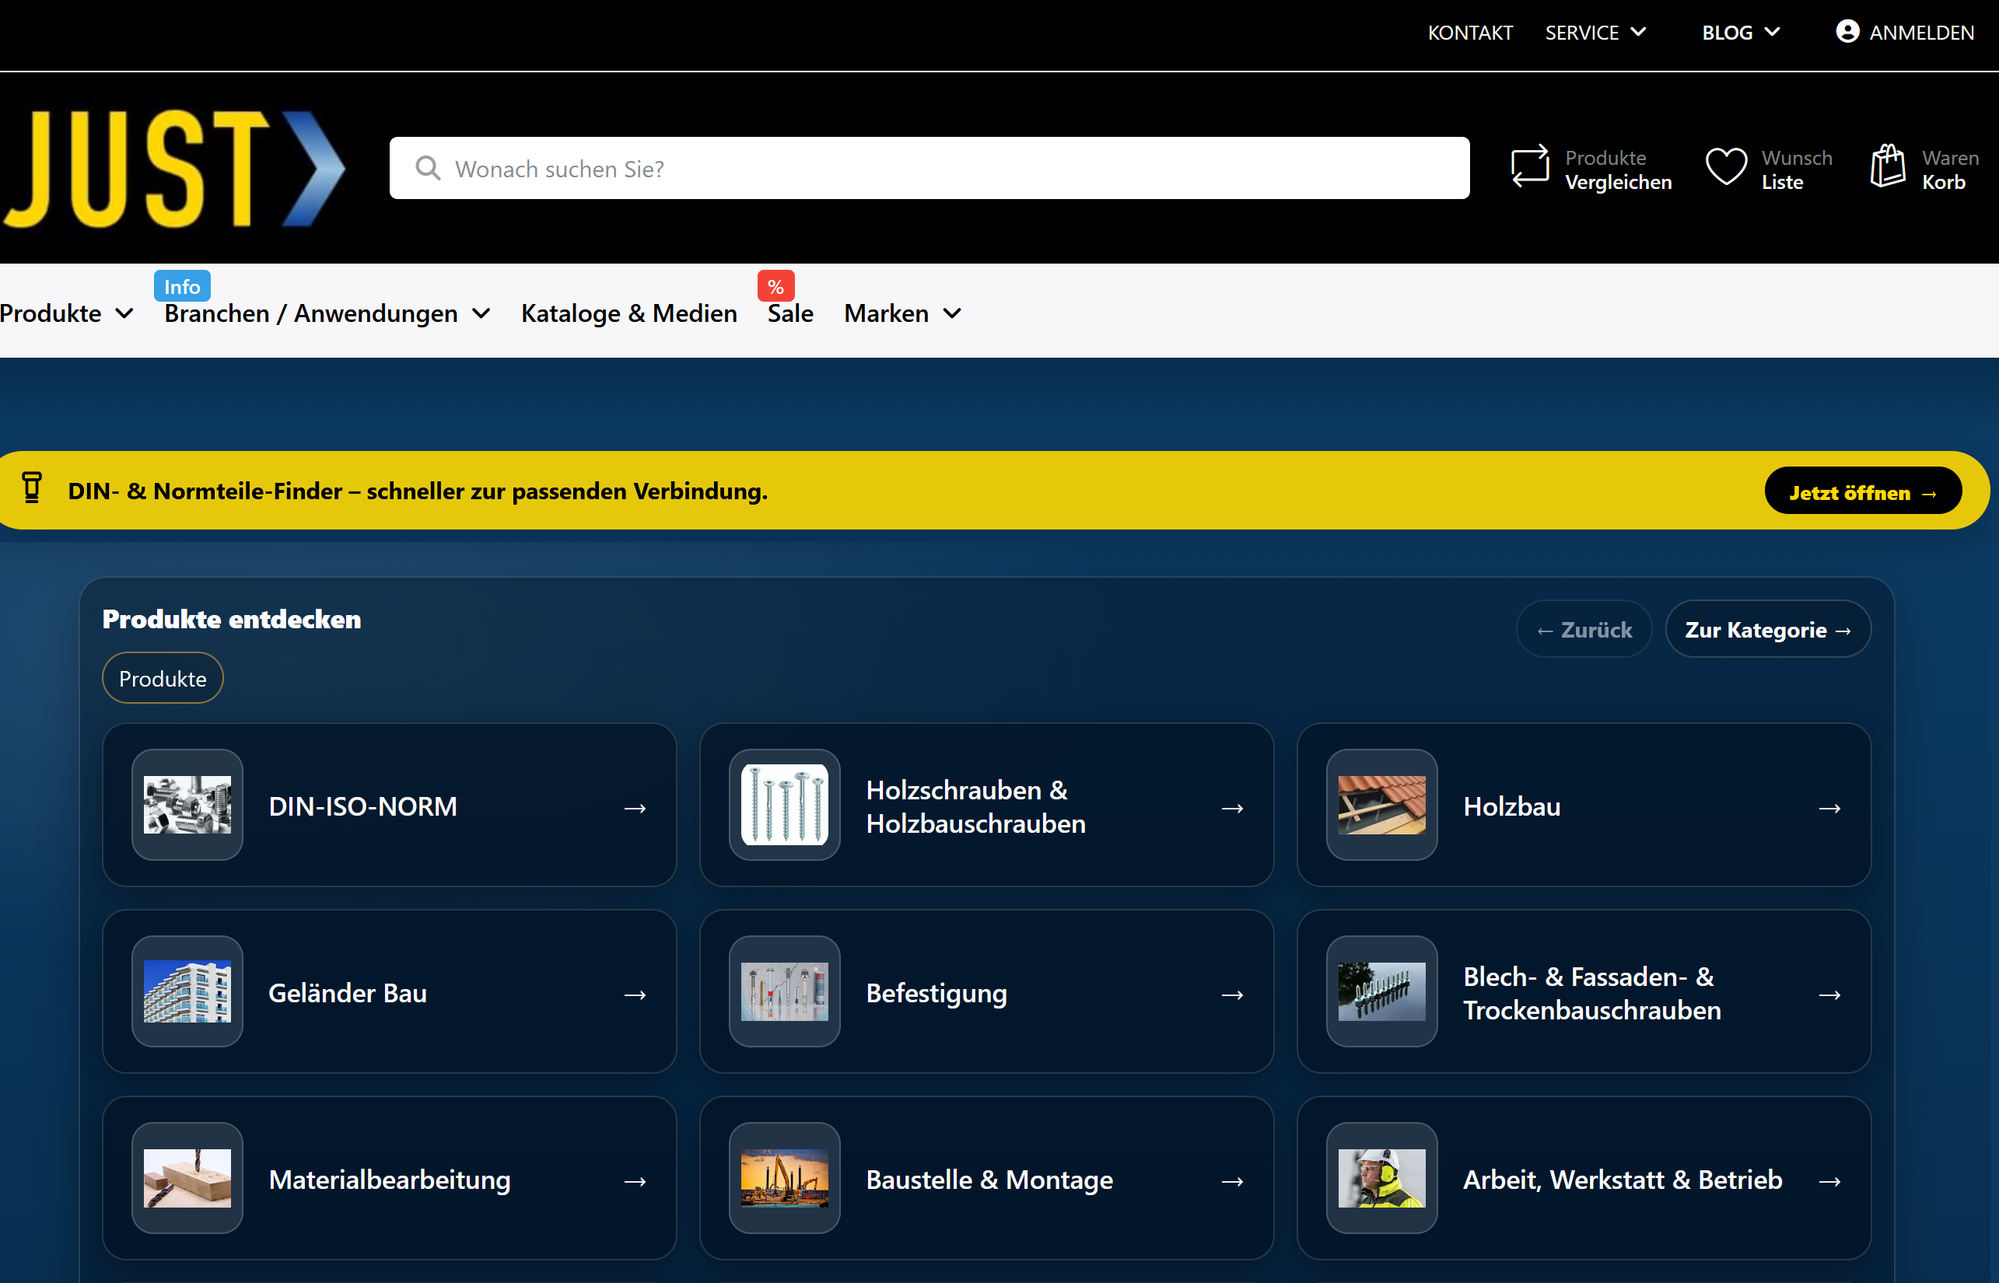1999x1283 pixels.
Task: Expand the Marken menu chevron
Action: tap(952, 313)
